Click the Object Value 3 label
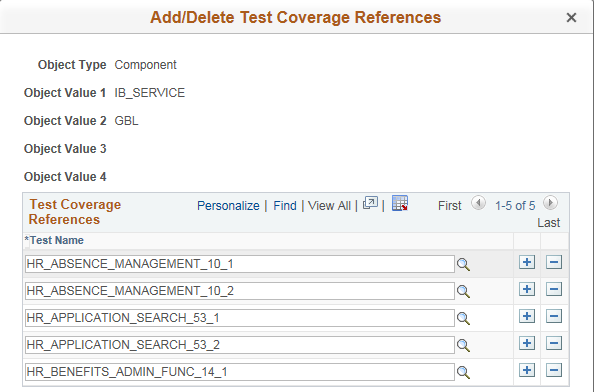 click(65, 149)
